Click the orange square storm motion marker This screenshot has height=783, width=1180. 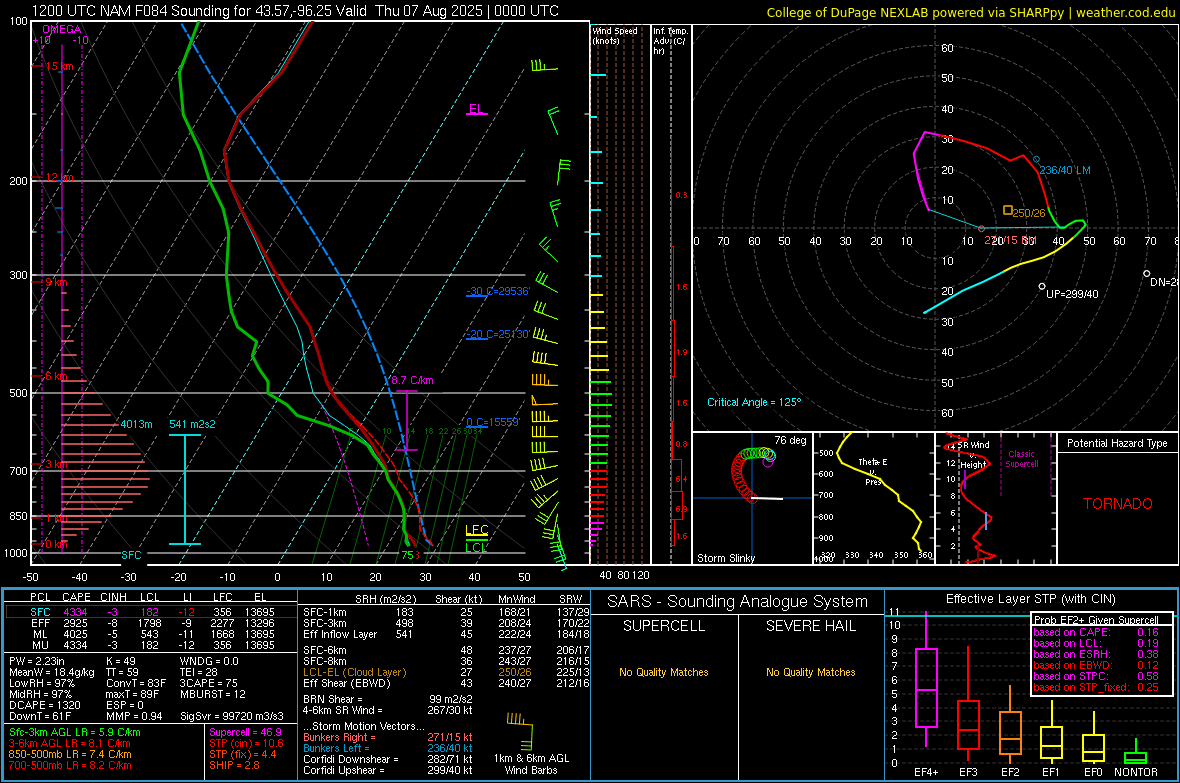[x=1008, y=210]
